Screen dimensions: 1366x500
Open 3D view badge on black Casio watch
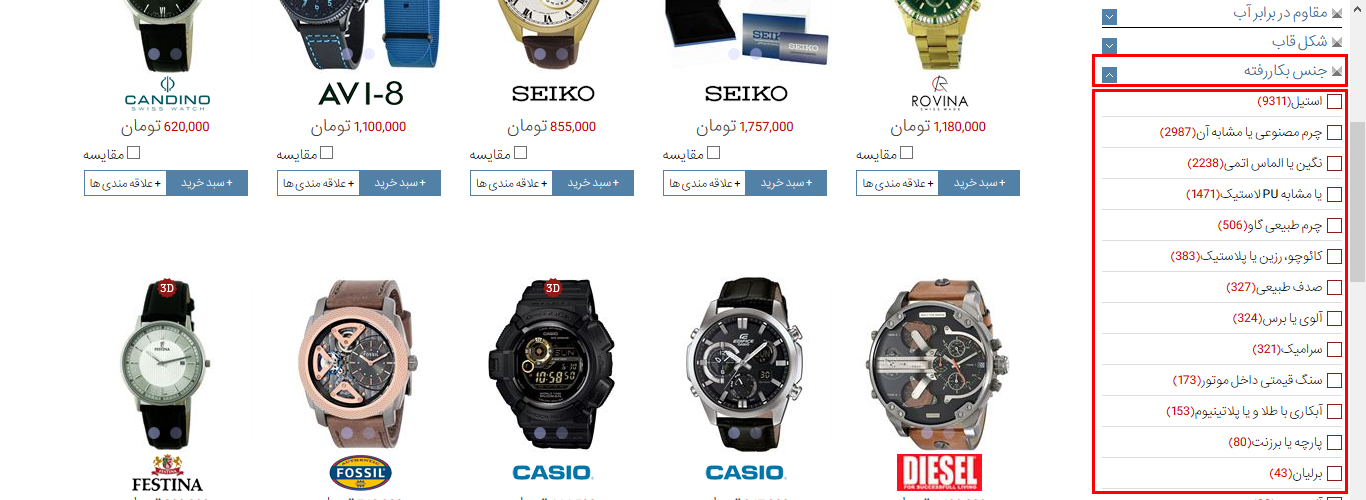click(x=552, y=289)
